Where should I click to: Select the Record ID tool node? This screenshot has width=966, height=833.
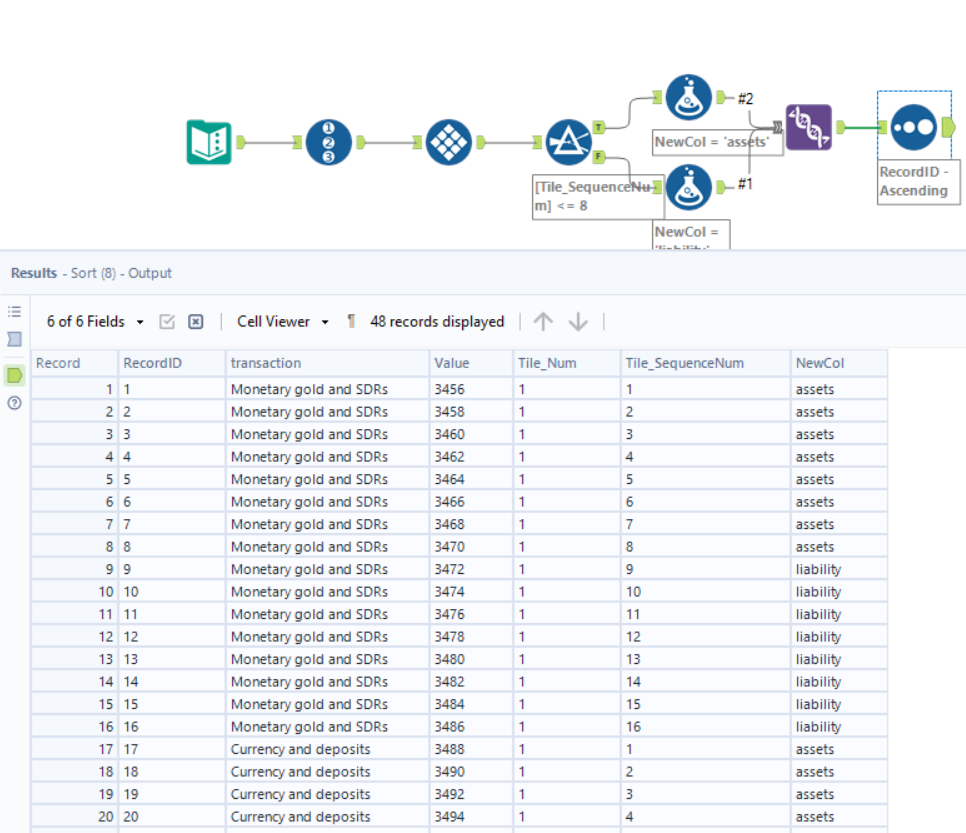tap(328, 142)
